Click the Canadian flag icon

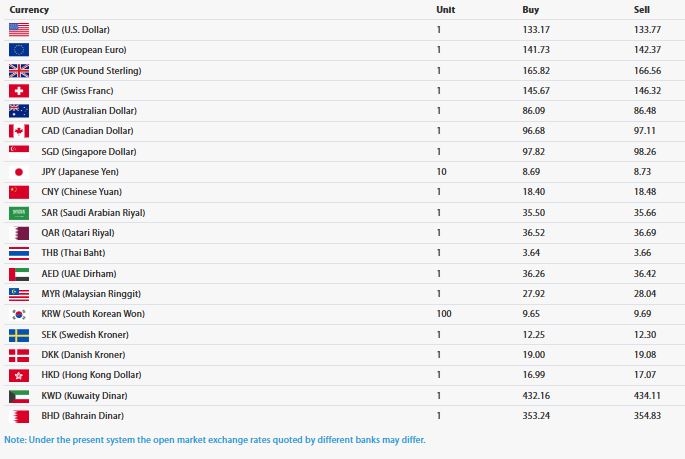(x=19, y=131)
